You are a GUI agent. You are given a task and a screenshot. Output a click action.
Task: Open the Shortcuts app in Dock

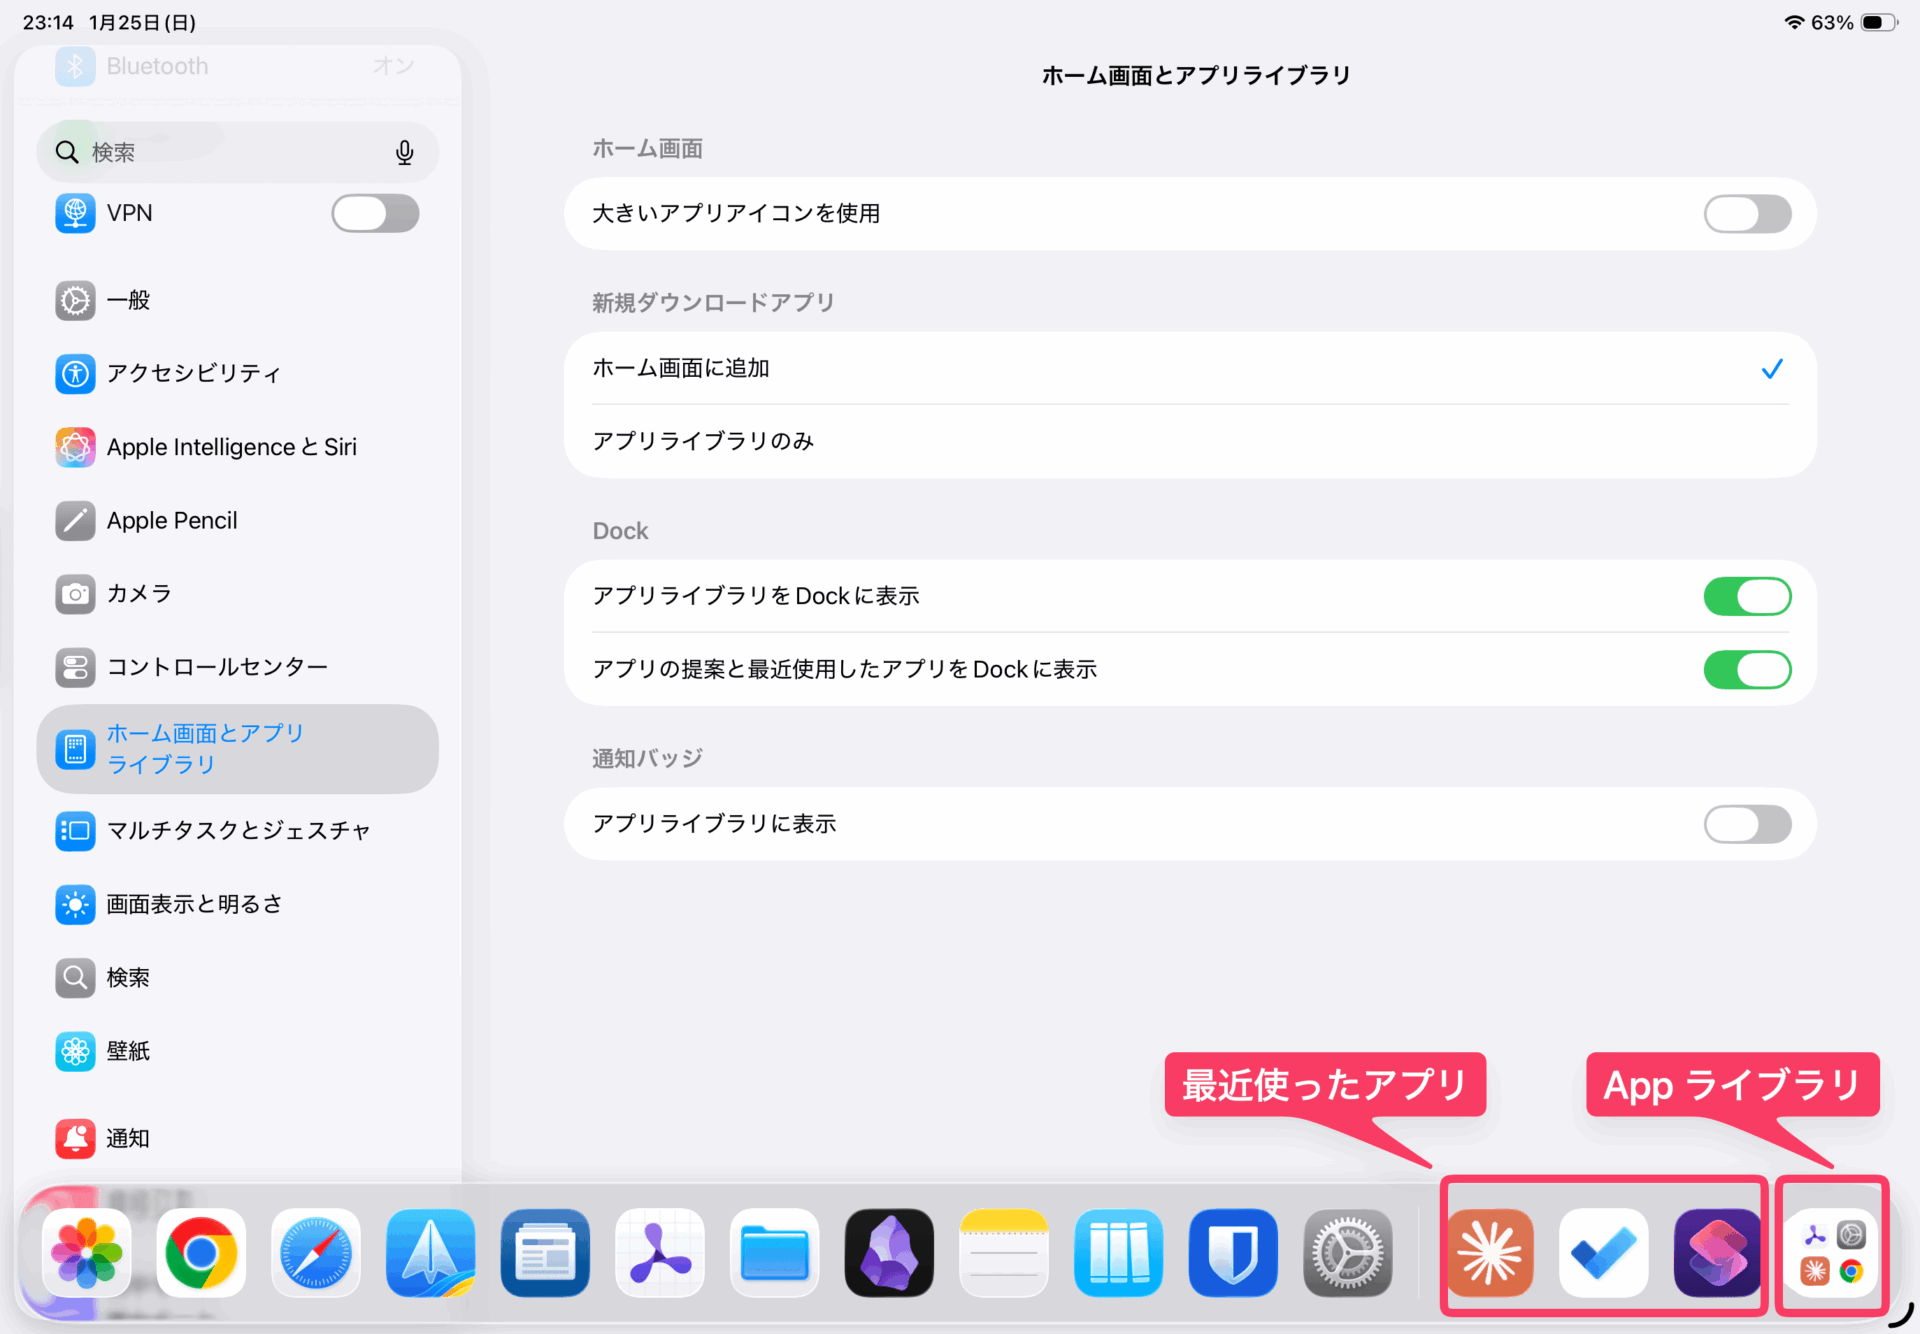coord(1717,1252)
